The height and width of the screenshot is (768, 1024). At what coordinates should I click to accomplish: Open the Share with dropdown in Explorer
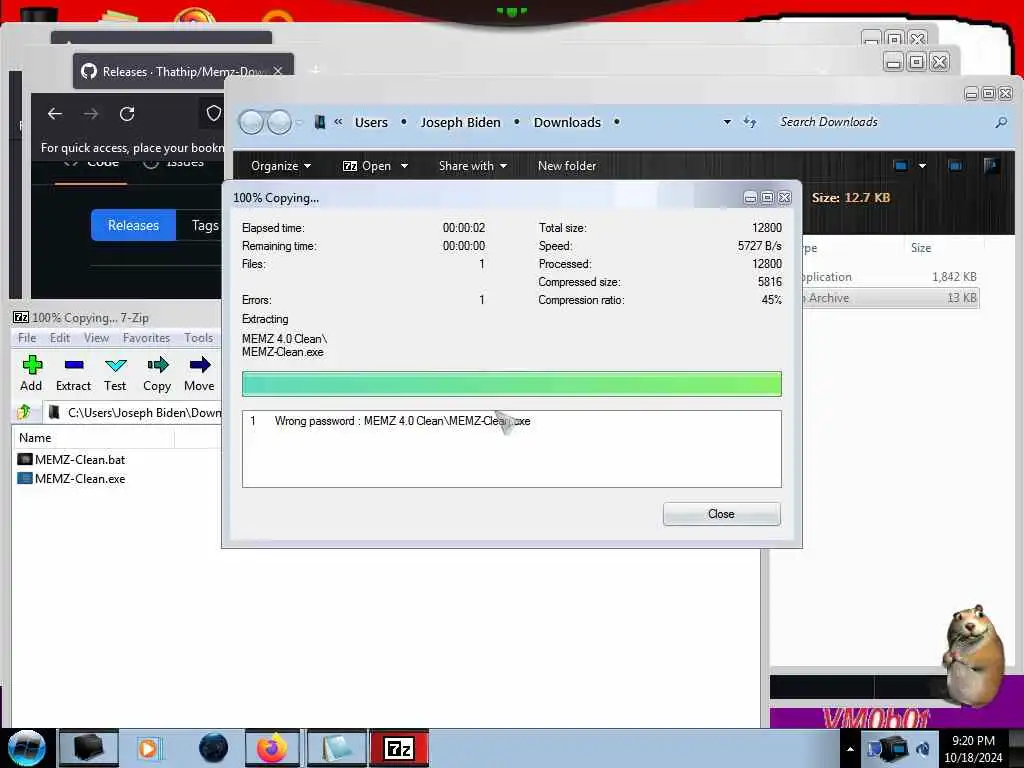click(473, 166)
